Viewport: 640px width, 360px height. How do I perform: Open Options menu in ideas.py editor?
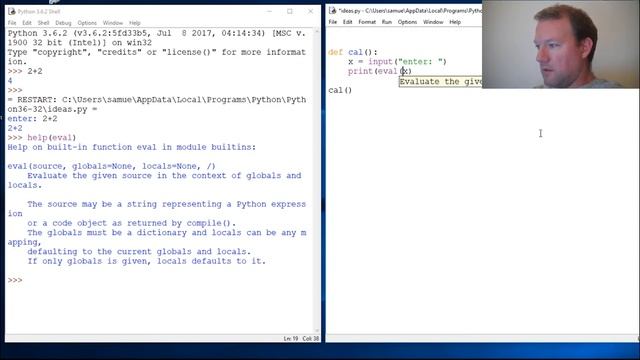pyautogui.click(x=407, y=22)
